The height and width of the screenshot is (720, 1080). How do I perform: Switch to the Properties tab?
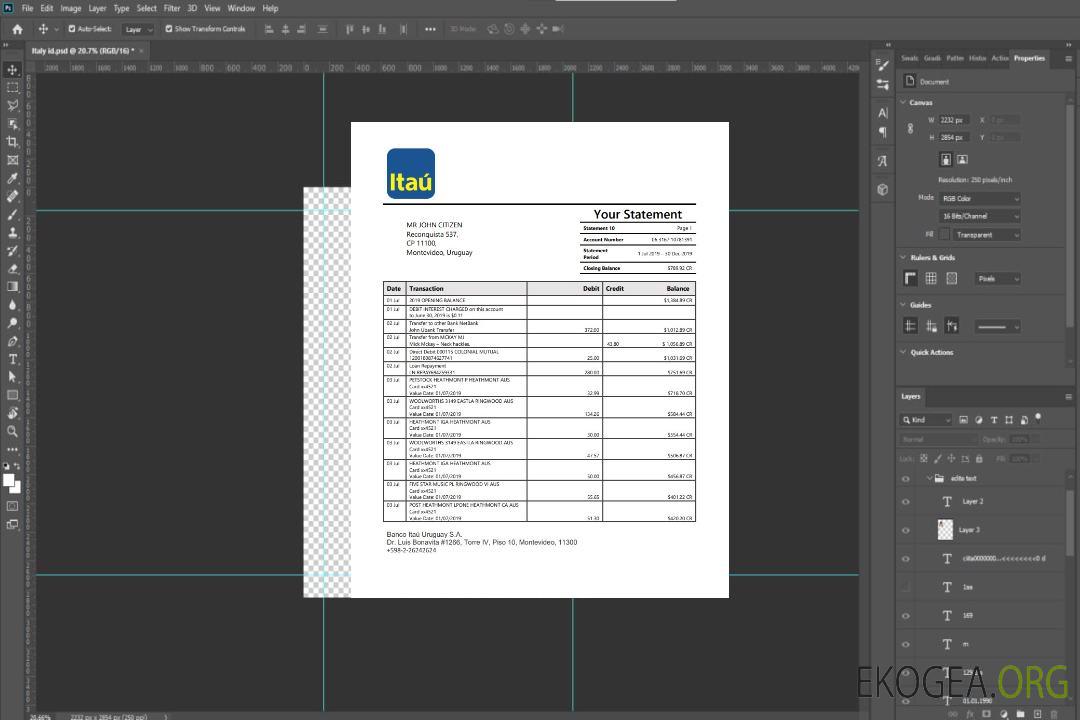click(x=1029, y=59)
